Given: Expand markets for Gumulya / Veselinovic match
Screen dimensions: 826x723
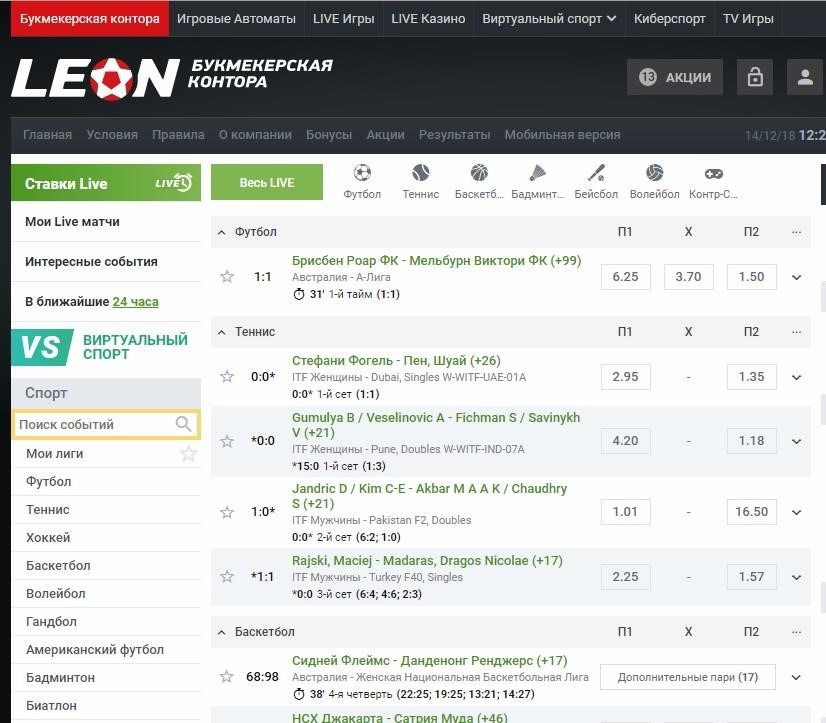Looking at the screenshot, I should [796, 441].
